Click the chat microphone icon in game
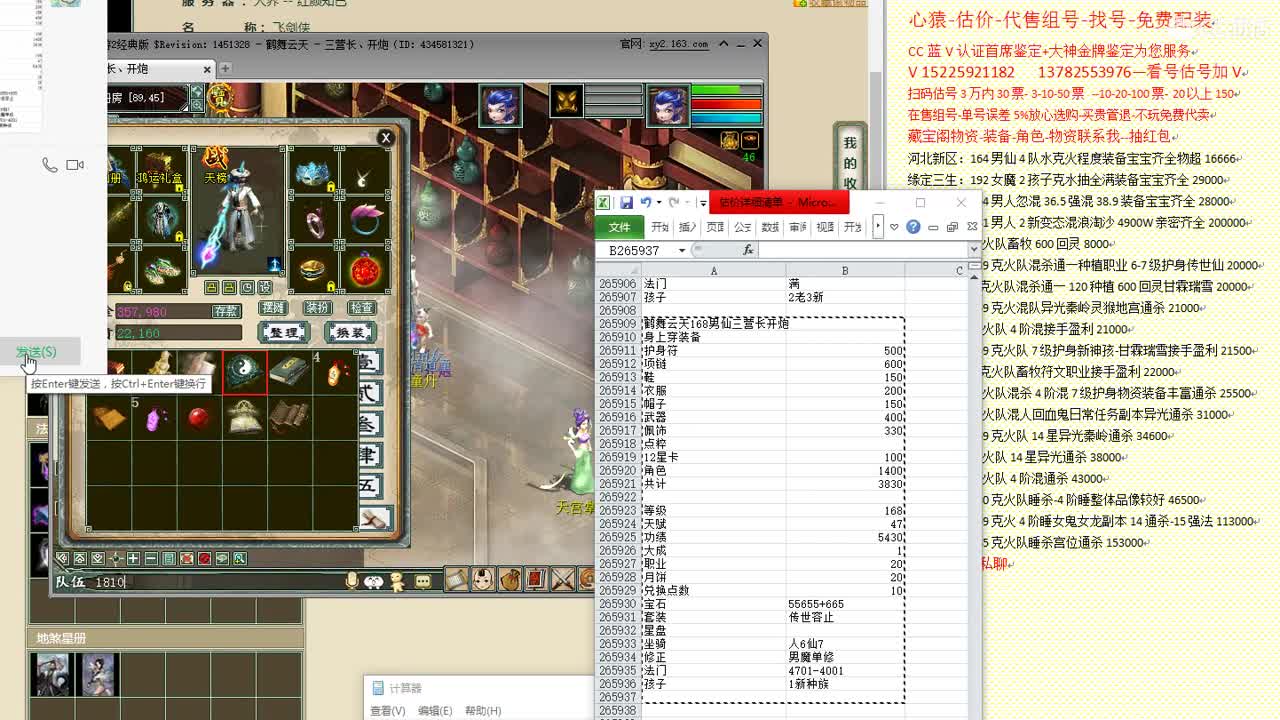The image size is (1280, 720). pos(352,580)
